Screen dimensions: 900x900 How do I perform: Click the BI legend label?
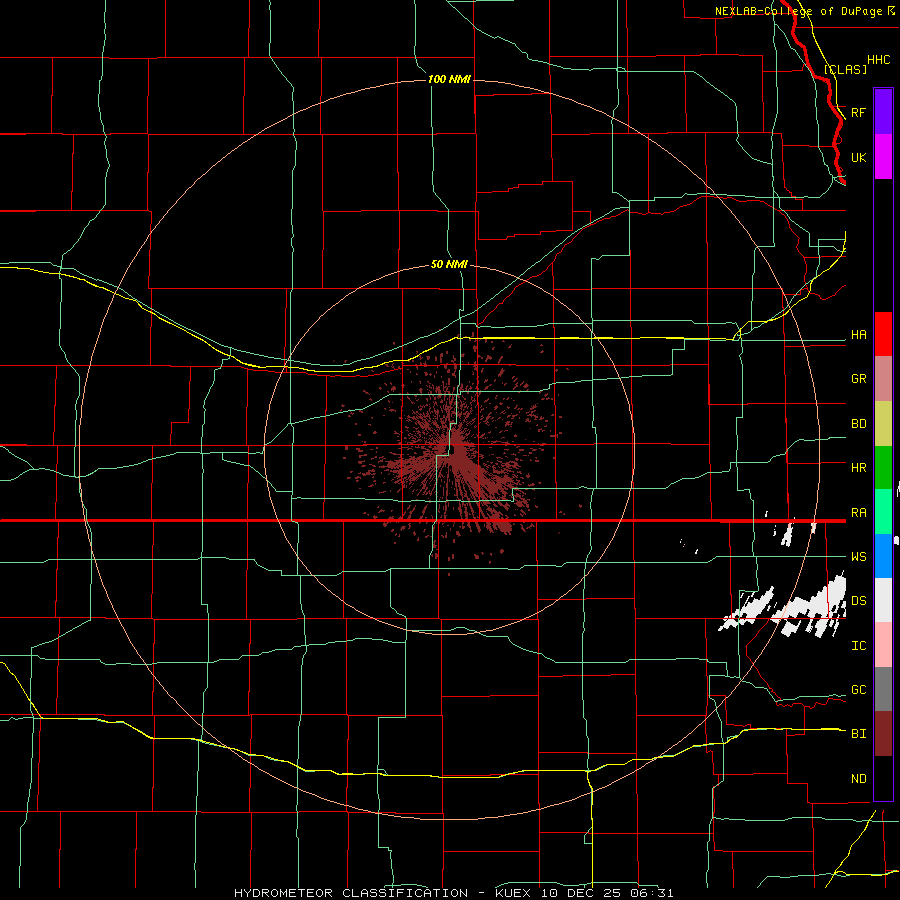pyautogui.click(x=858, y=734)
